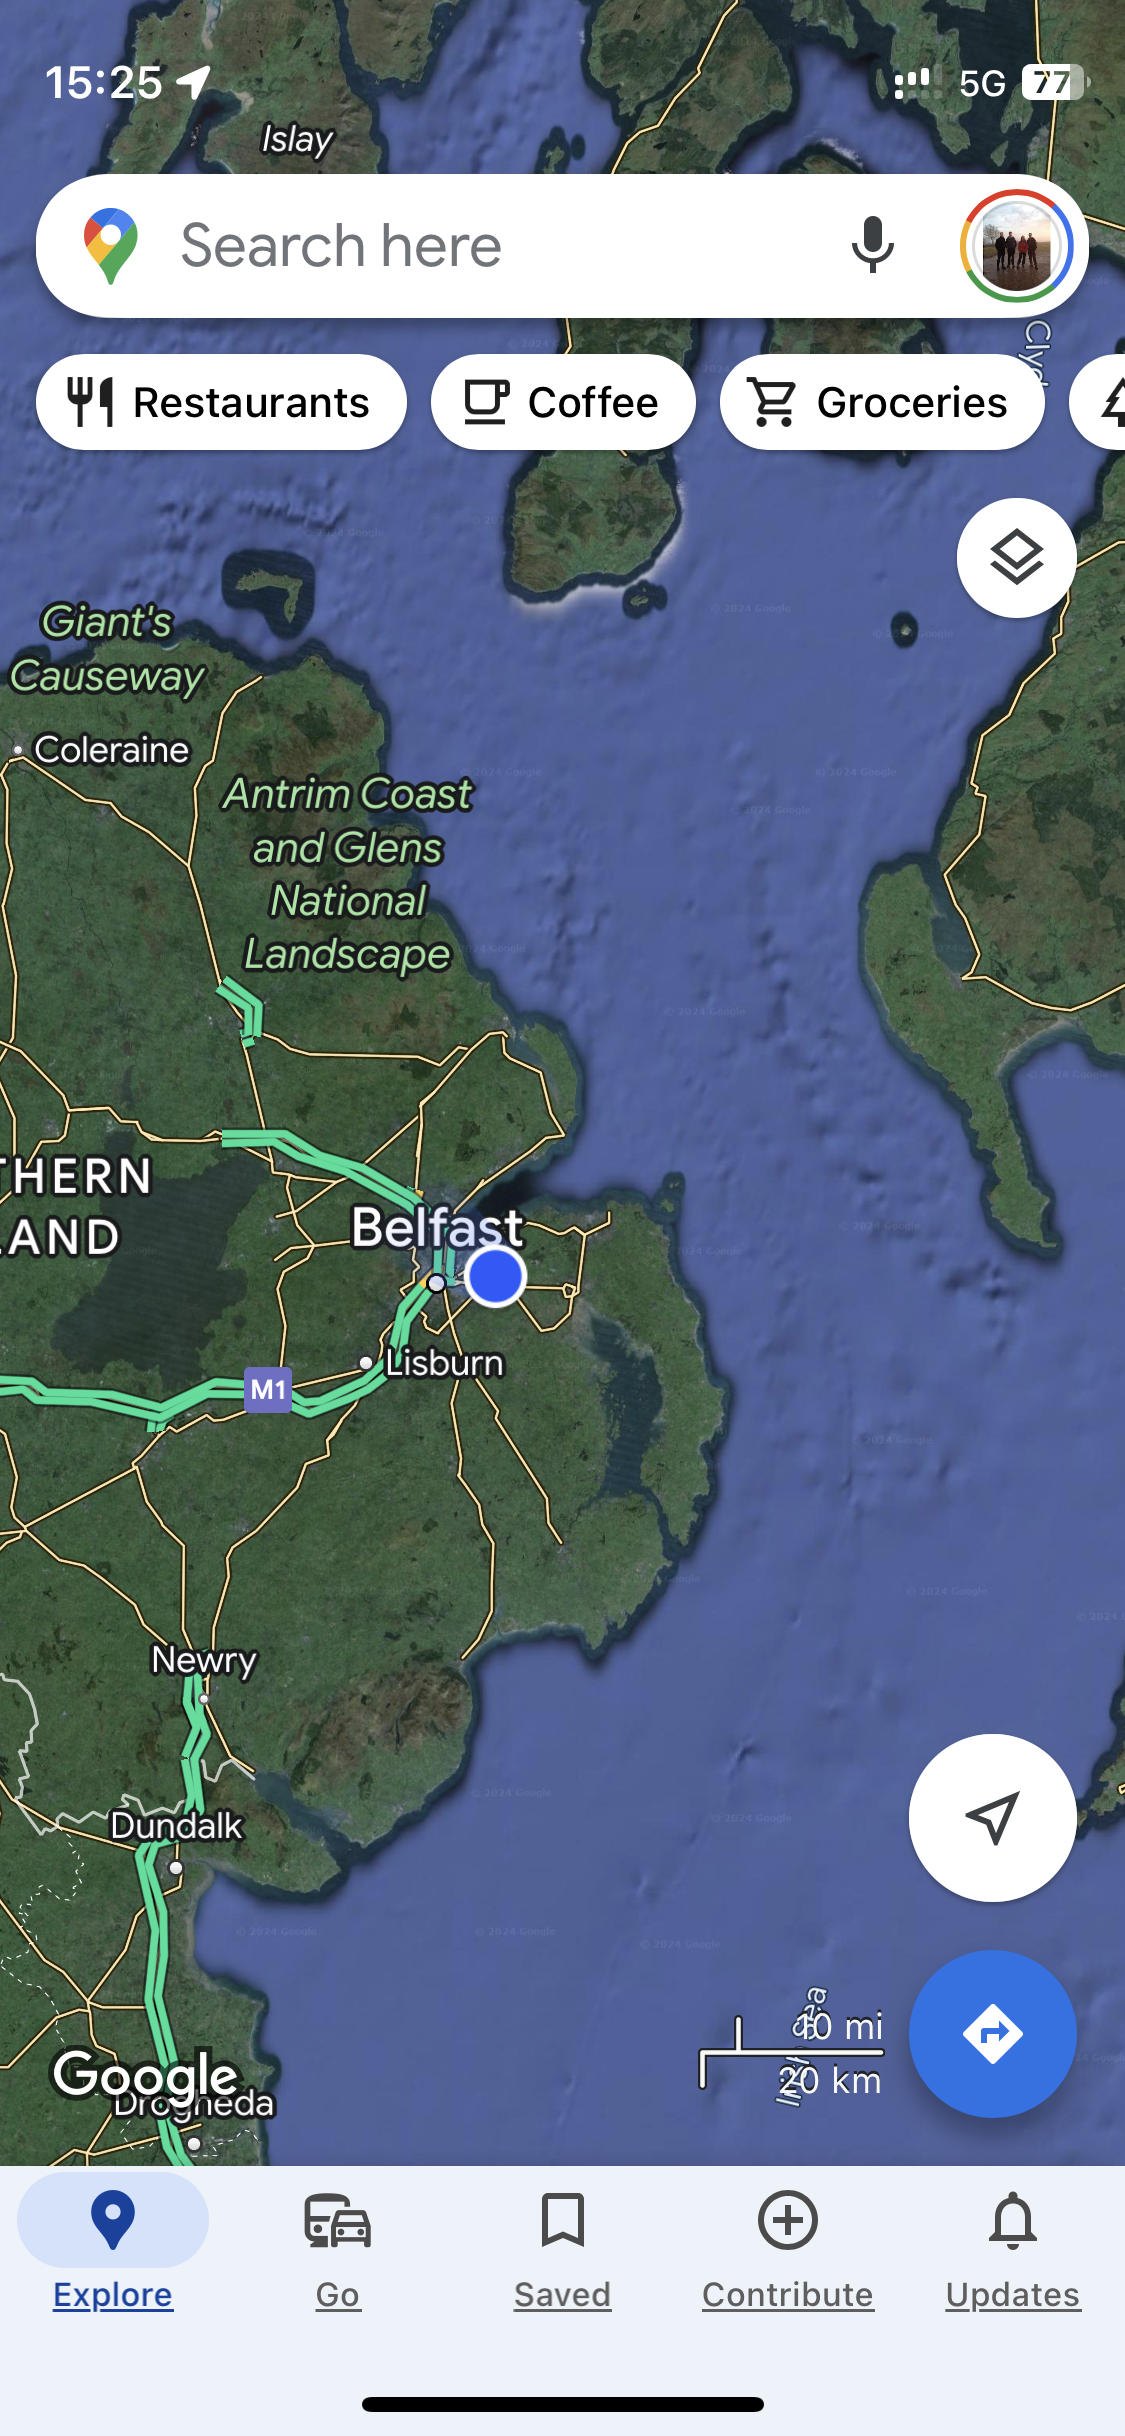Viewport: 1125px width, 2436px height.
Task: Switch to the Go tab
Action: pyautogui.click(x=338, y=2248)
